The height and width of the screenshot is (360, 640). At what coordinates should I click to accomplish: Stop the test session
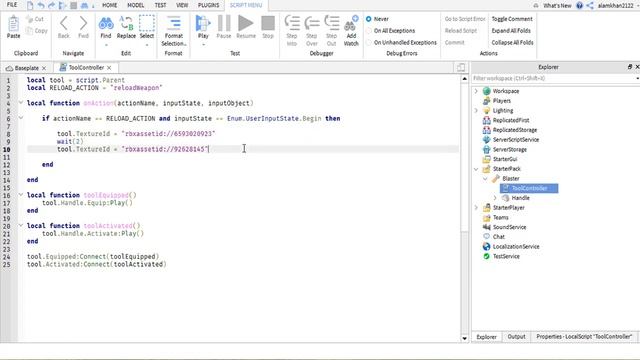268,23
